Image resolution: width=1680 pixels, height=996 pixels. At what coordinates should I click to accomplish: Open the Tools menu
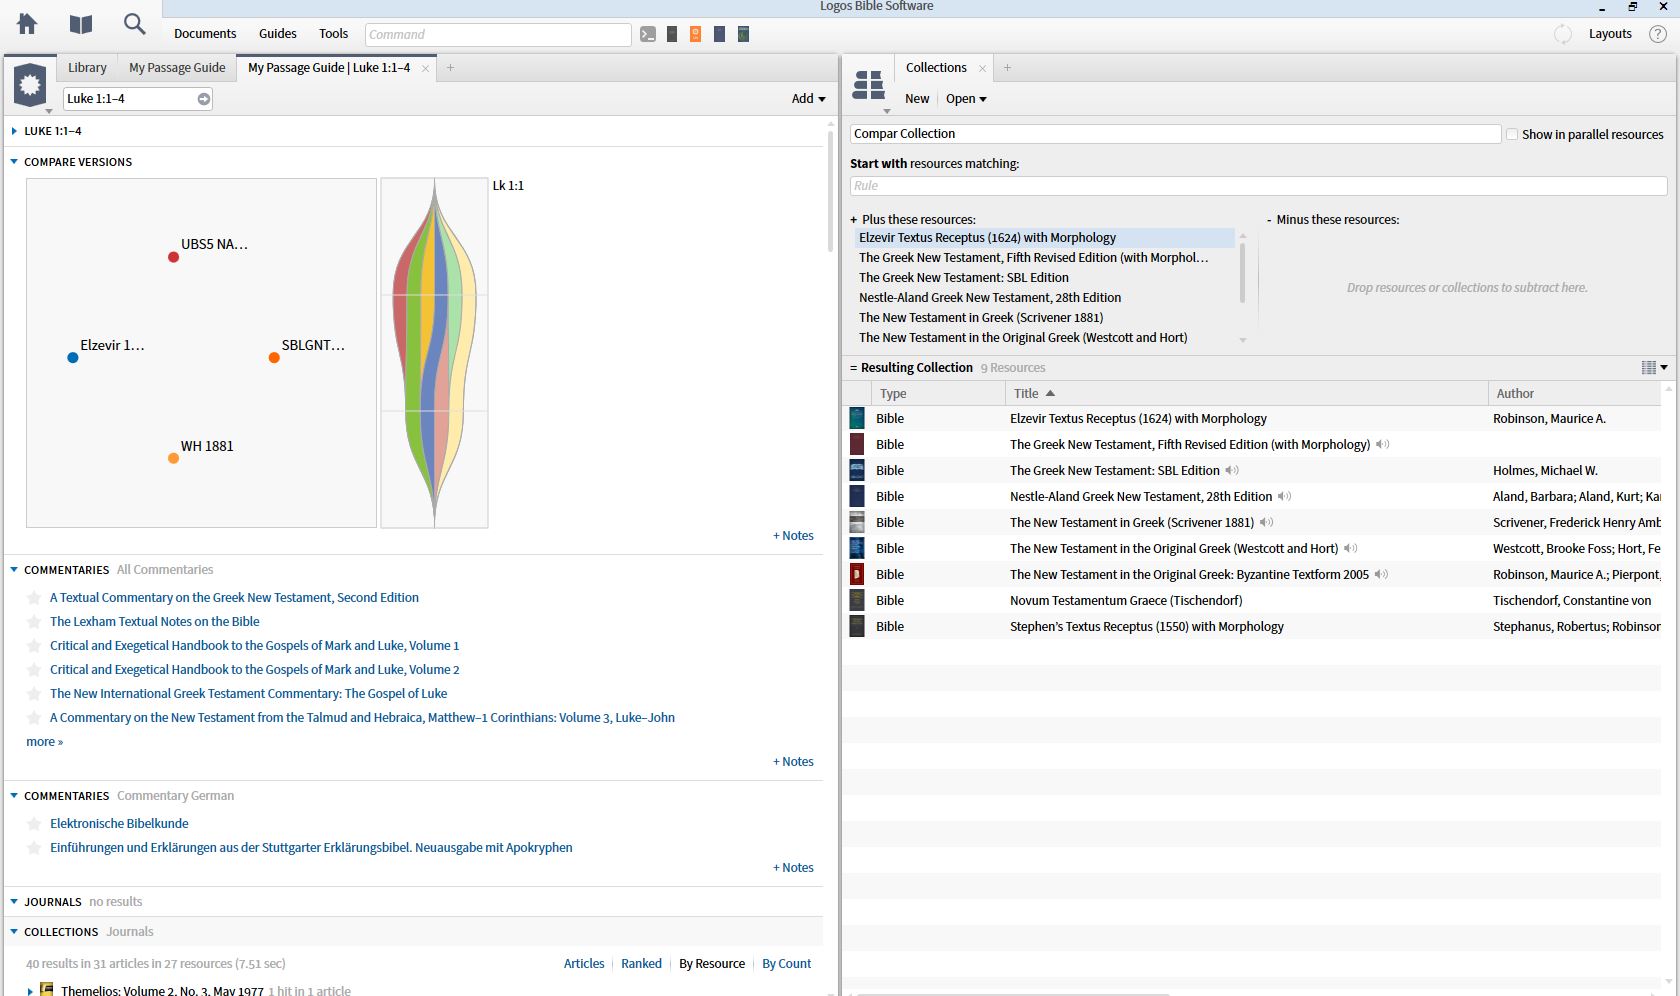(x=333, y=34)
